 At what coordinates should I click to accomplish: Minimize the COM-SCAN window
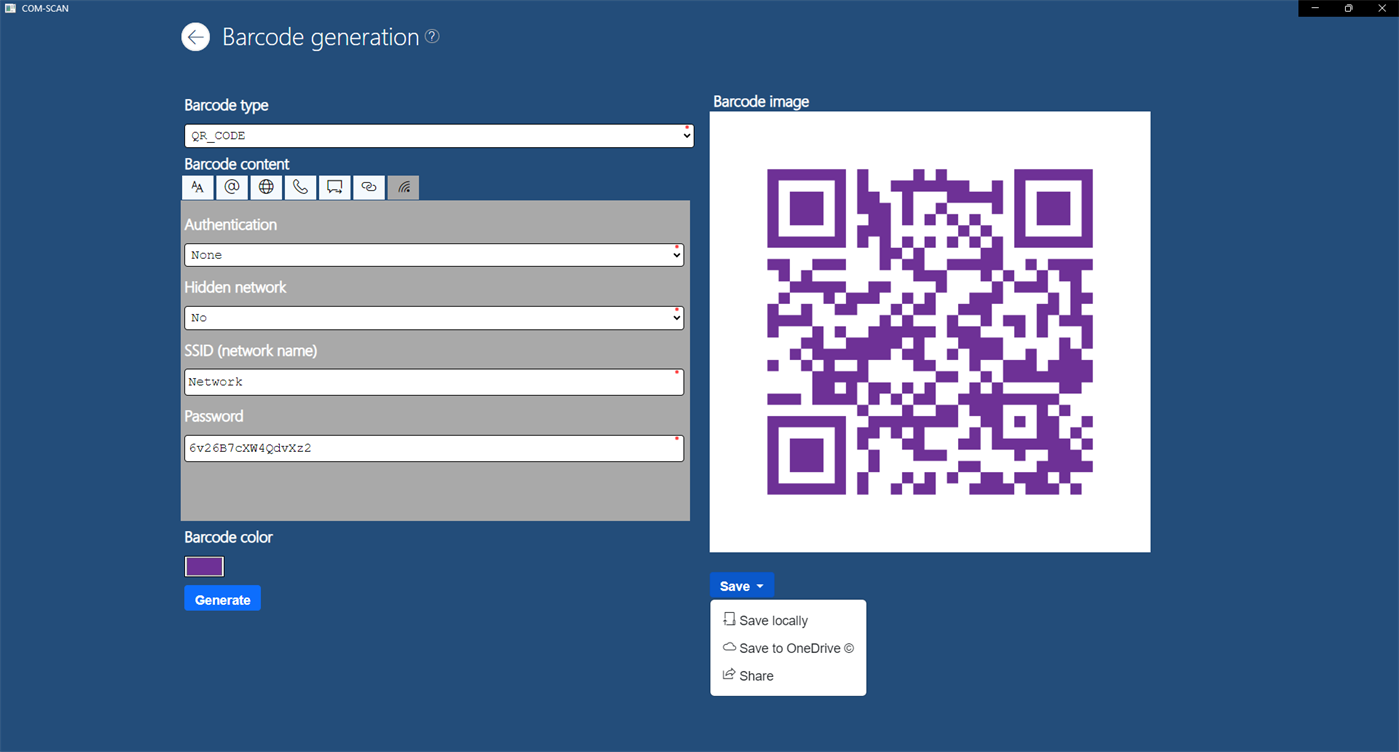1315,8
